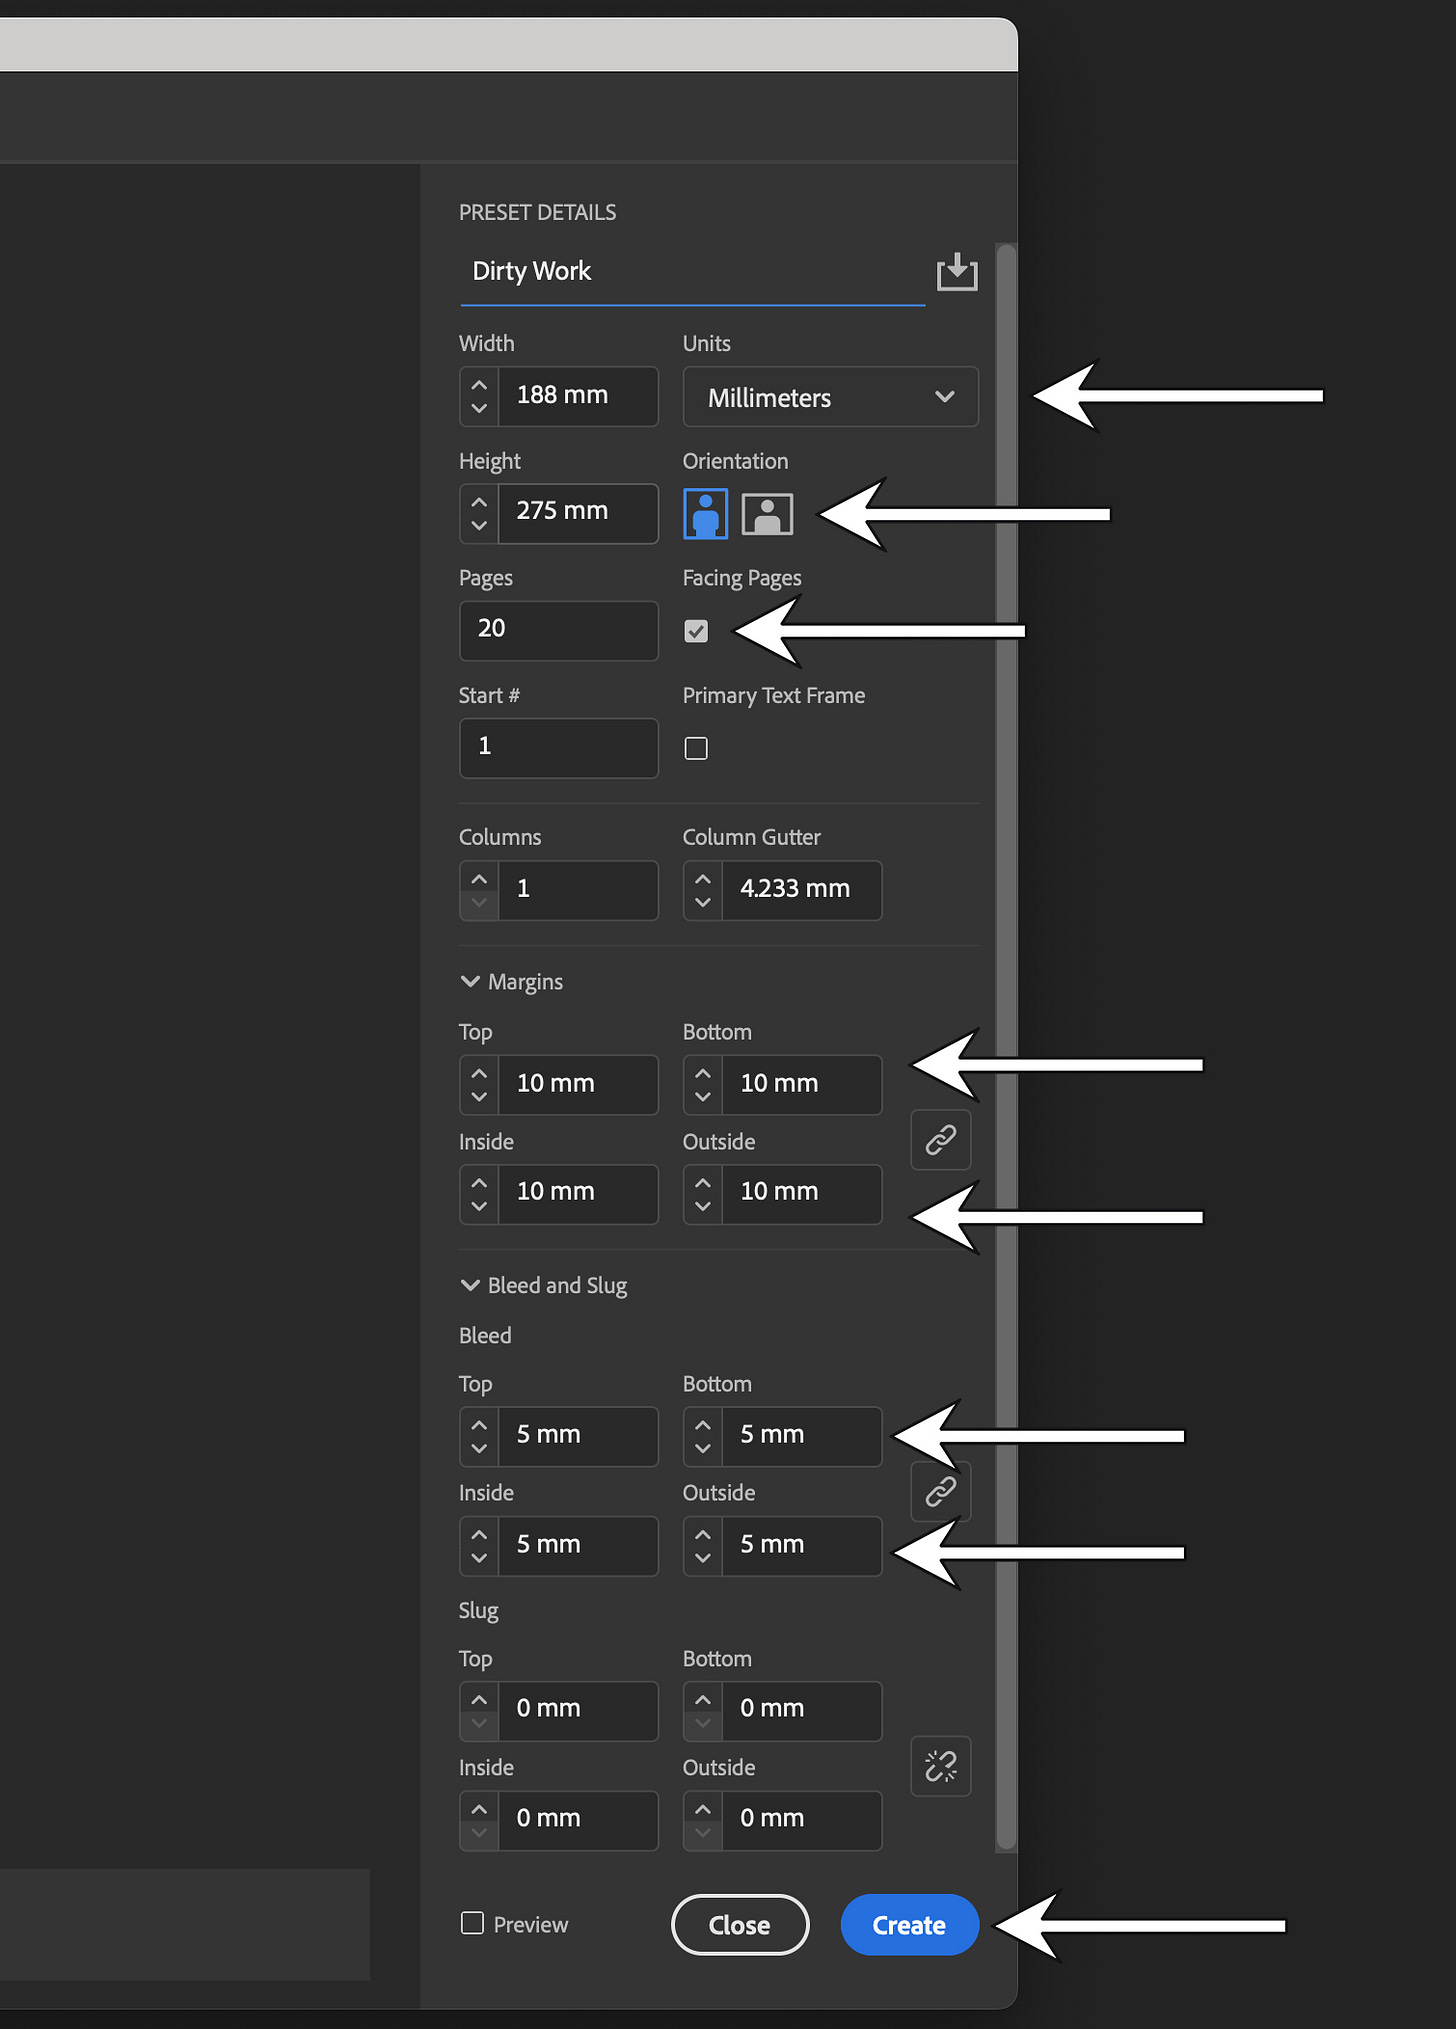Click the Margins Inside 10 mm field
Screen dimensions: 1456x2029
[x=578, y=1194]
